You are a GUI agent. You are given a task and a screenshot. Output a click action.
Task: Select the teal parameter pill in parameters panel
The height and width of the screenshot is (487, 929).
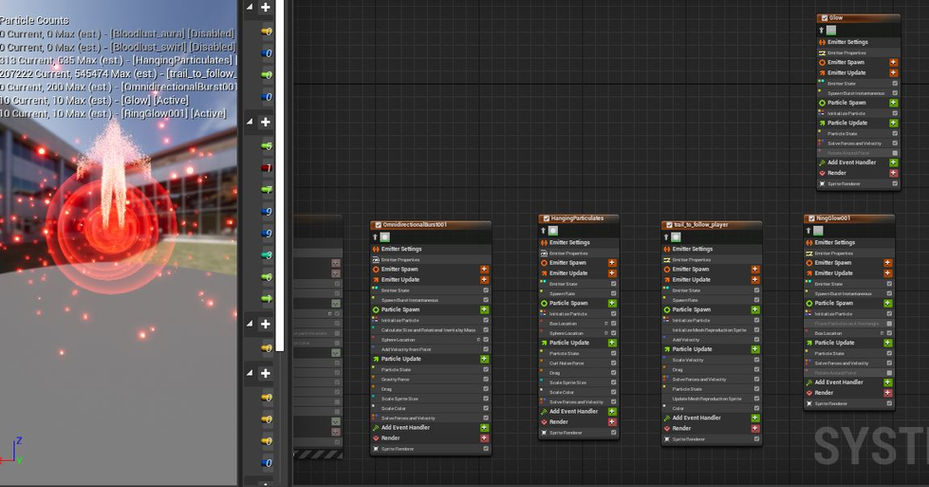tap(267, 255)
